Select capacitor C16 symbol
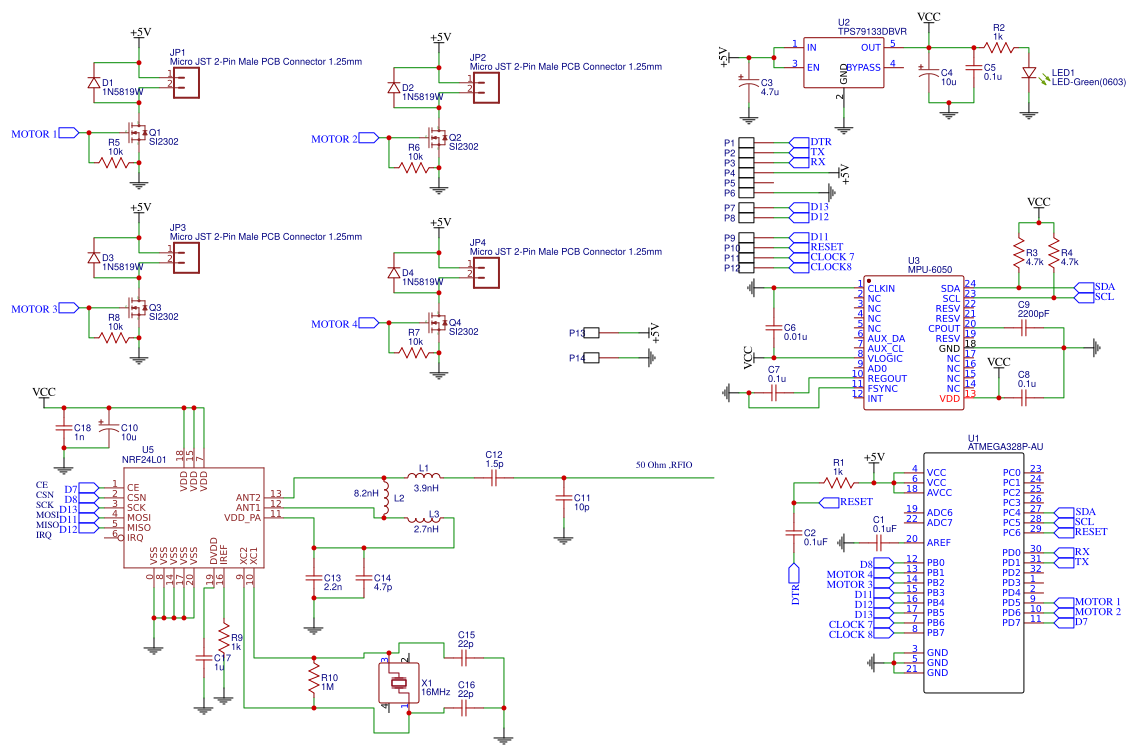The height and width of the screenshot is (754, 1137). tap(464, 708)
